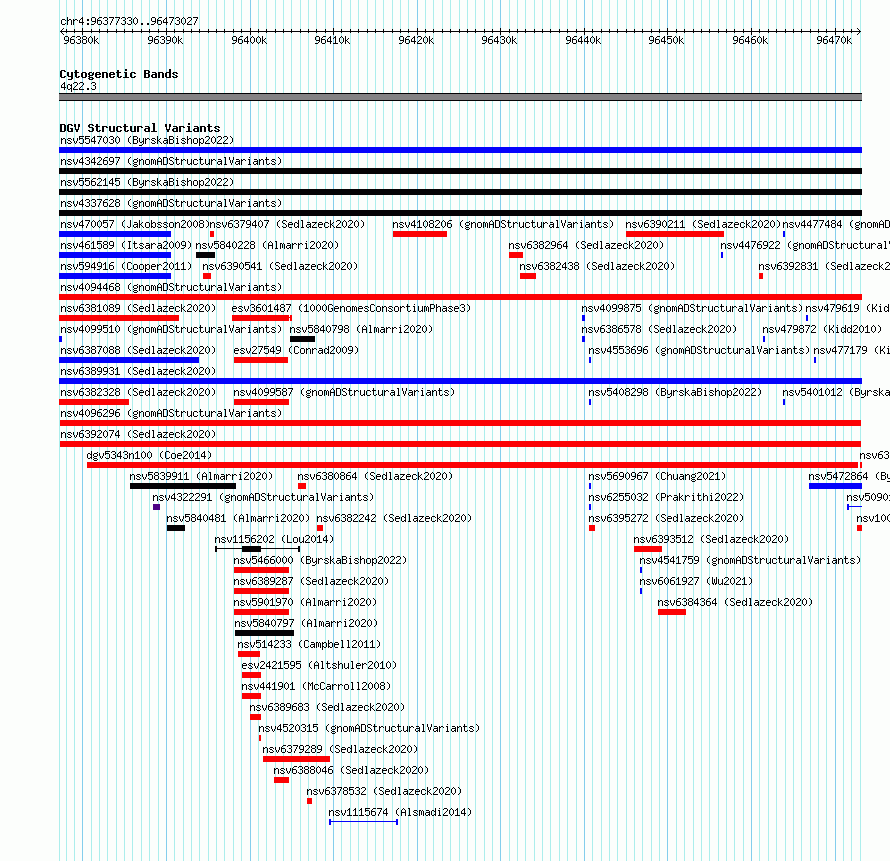
Task: Open nsv5840228 (Almarri2020) black variant bar
Action: pyautogui.click(x=205, y=255)
